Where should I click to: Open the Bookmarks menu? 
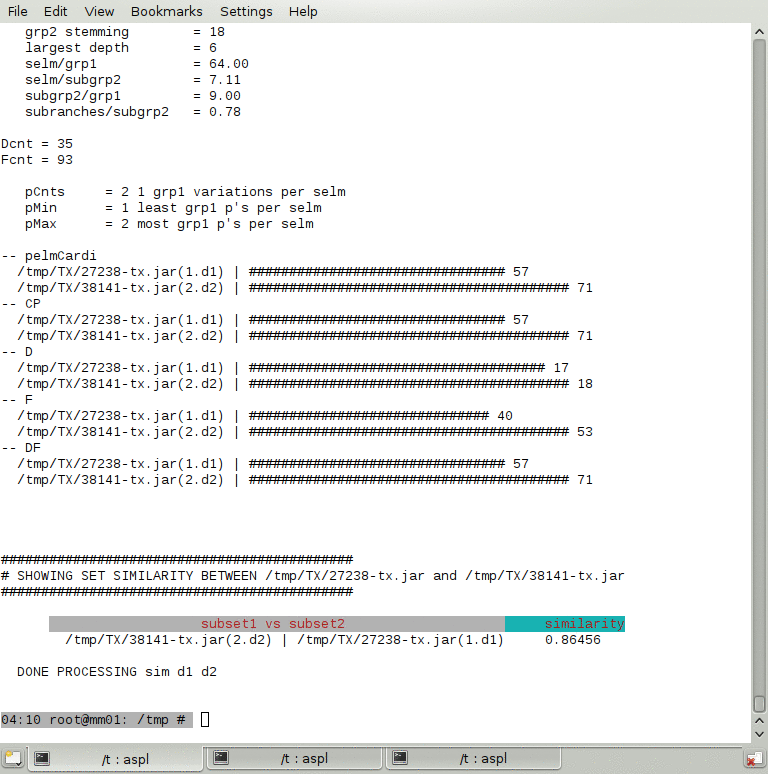coord(166,11)
